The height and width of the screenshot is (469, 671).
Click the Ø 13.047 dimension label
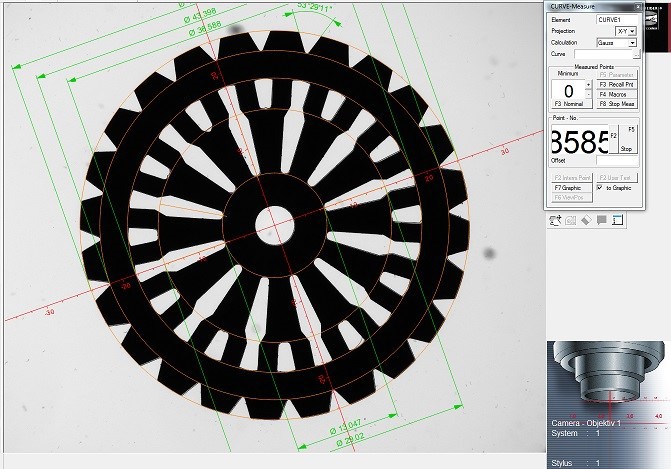point(346,426)
